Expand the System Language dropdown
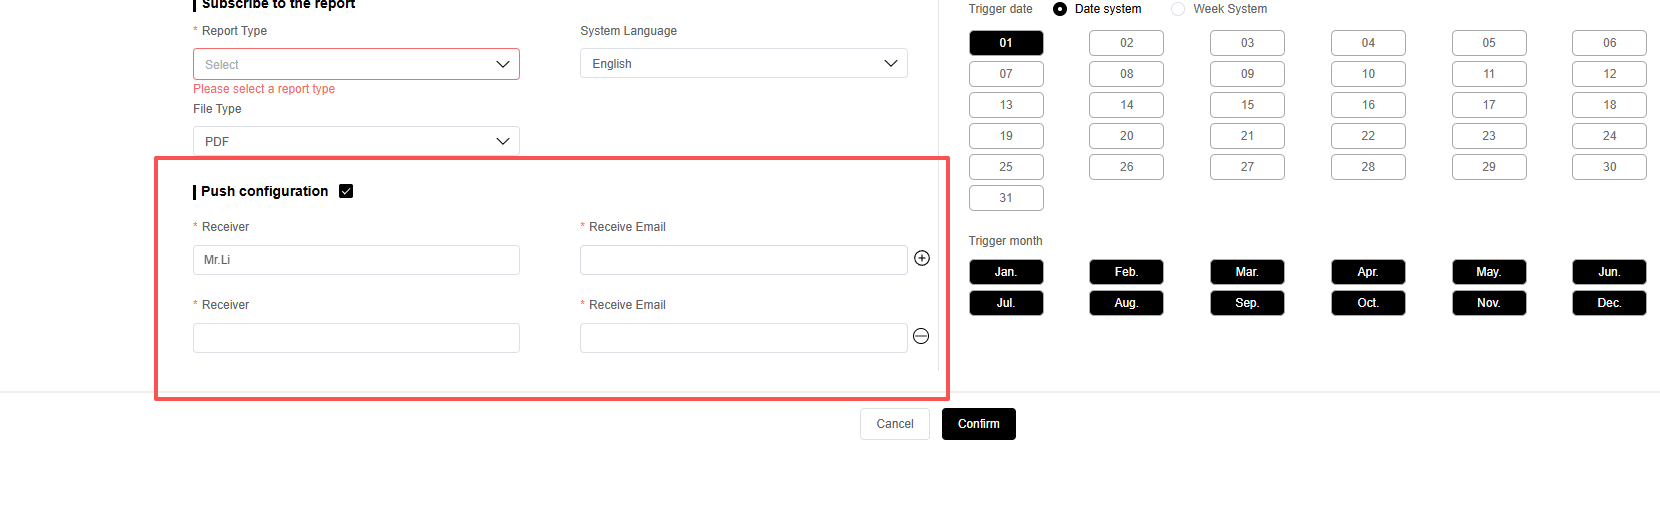This screenshot has height=526, width=1660. (743, 63)
